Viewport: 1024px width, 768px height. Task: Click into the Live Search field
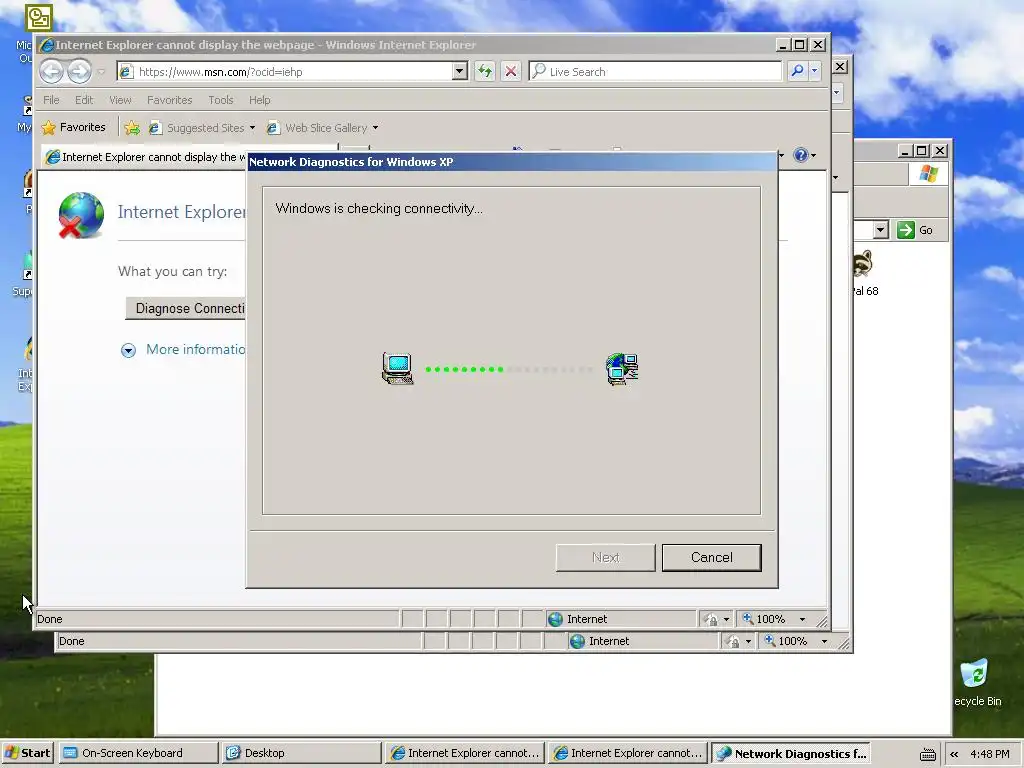(655, 71)
